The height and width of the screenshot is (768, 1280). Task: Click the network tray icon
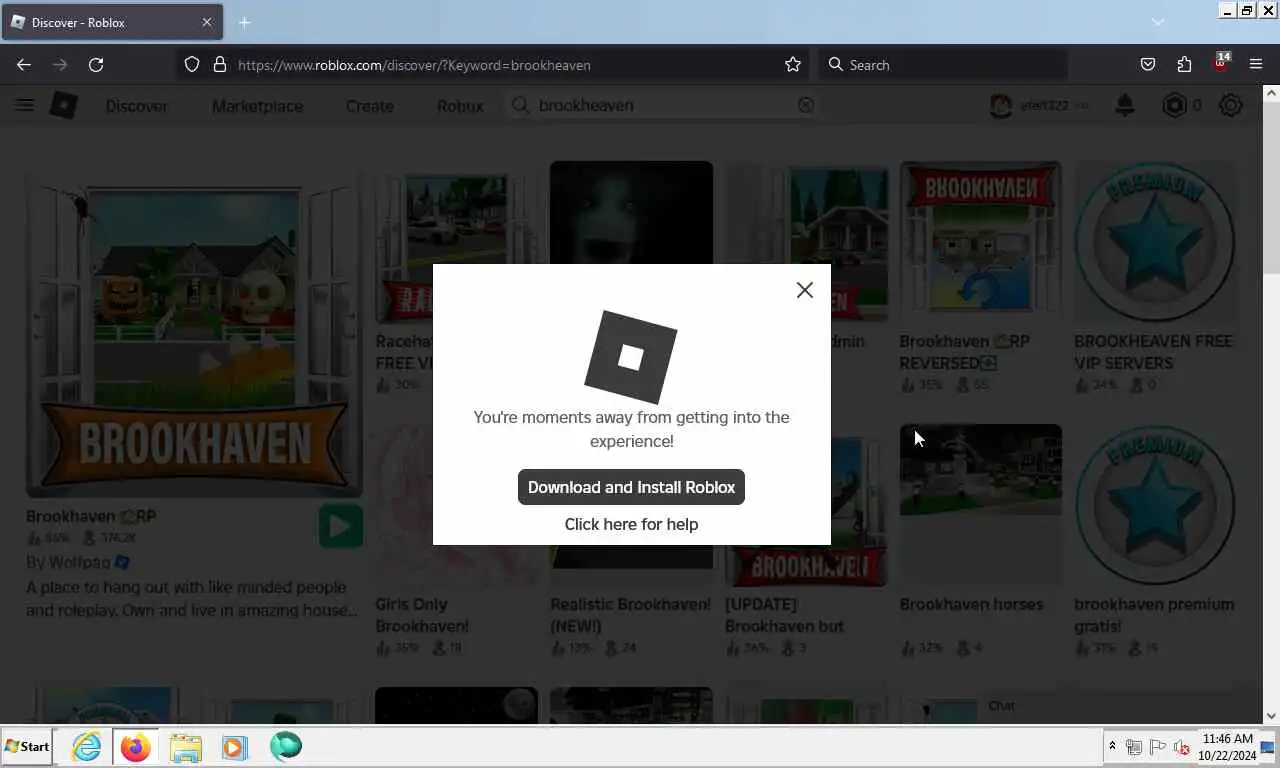coord(1134,747)
